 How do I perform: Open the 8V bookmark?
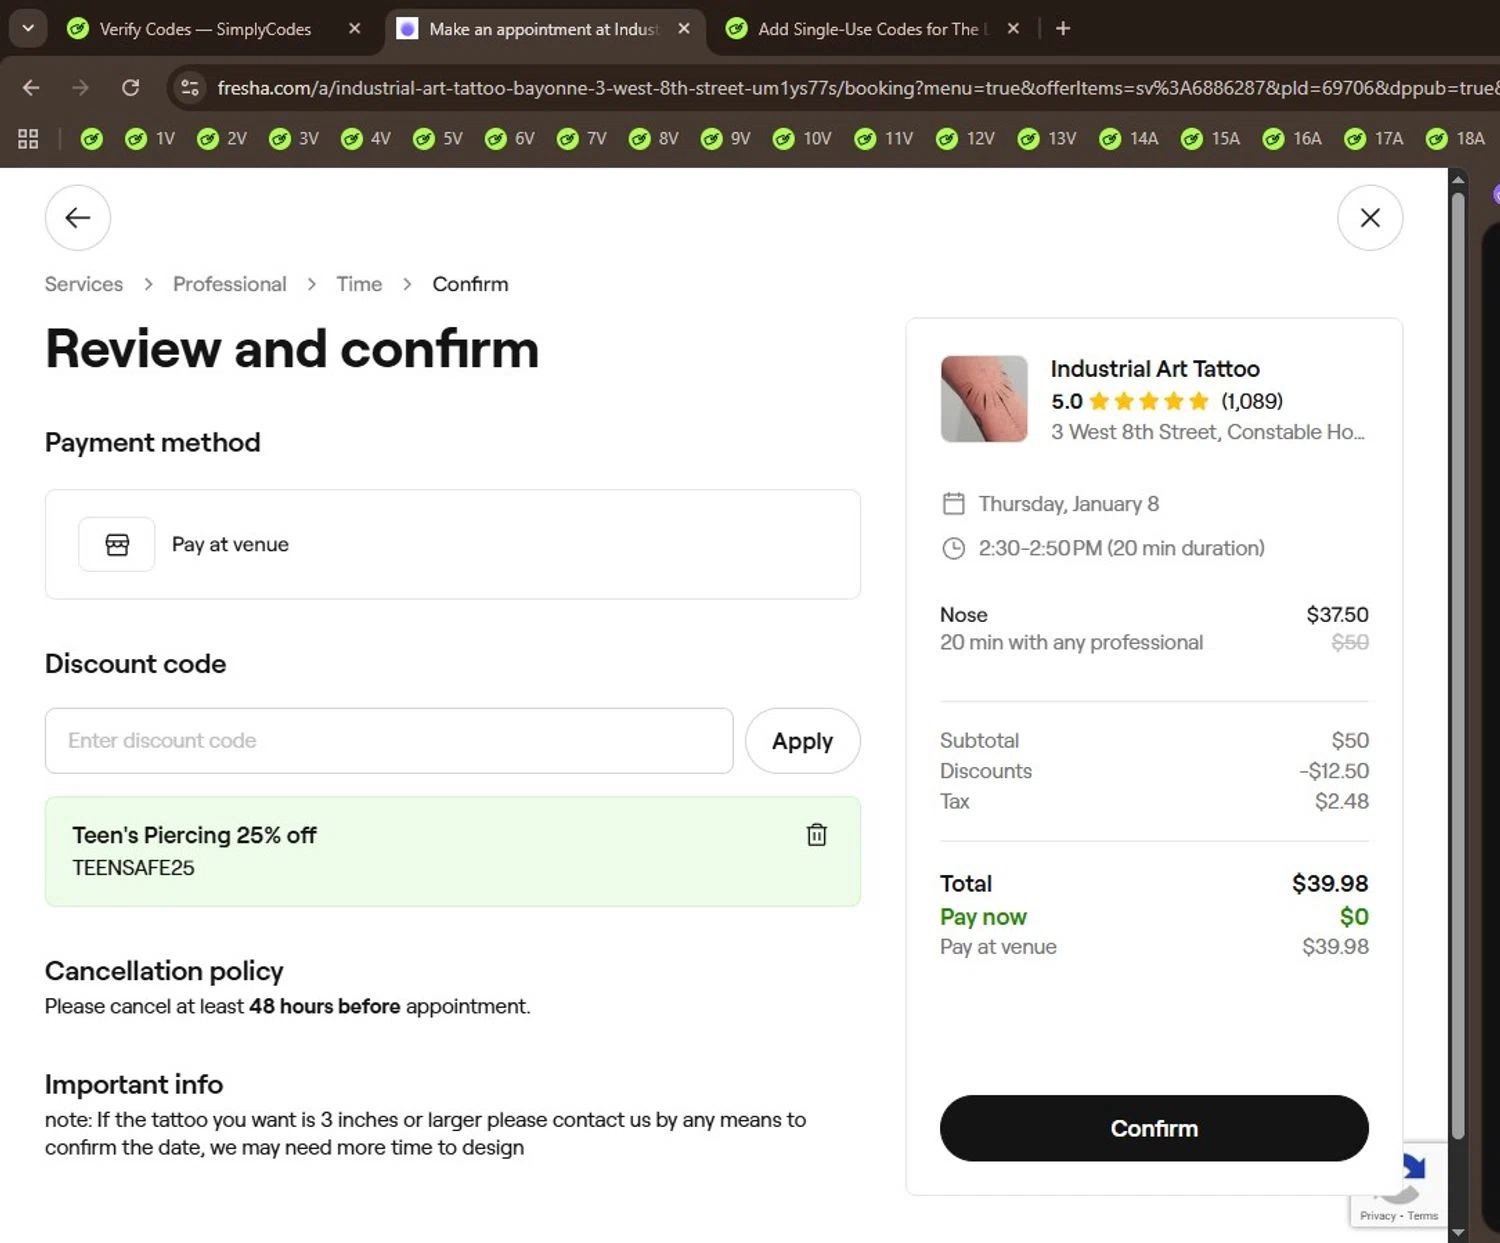tap(654, 139)
